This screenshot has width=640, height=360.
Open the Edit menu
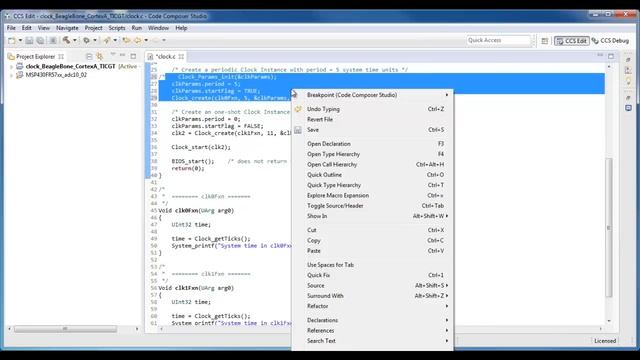click(x=27, y=28)
